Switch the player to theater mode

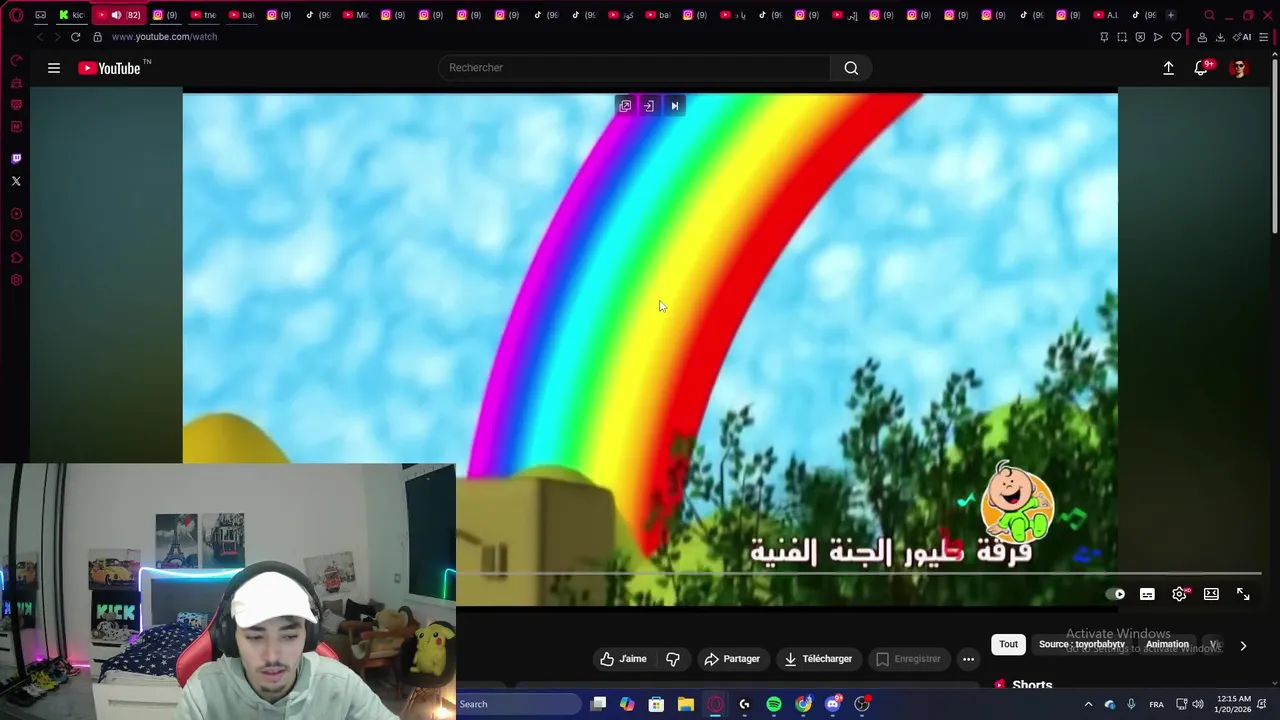click(1211, 594)
